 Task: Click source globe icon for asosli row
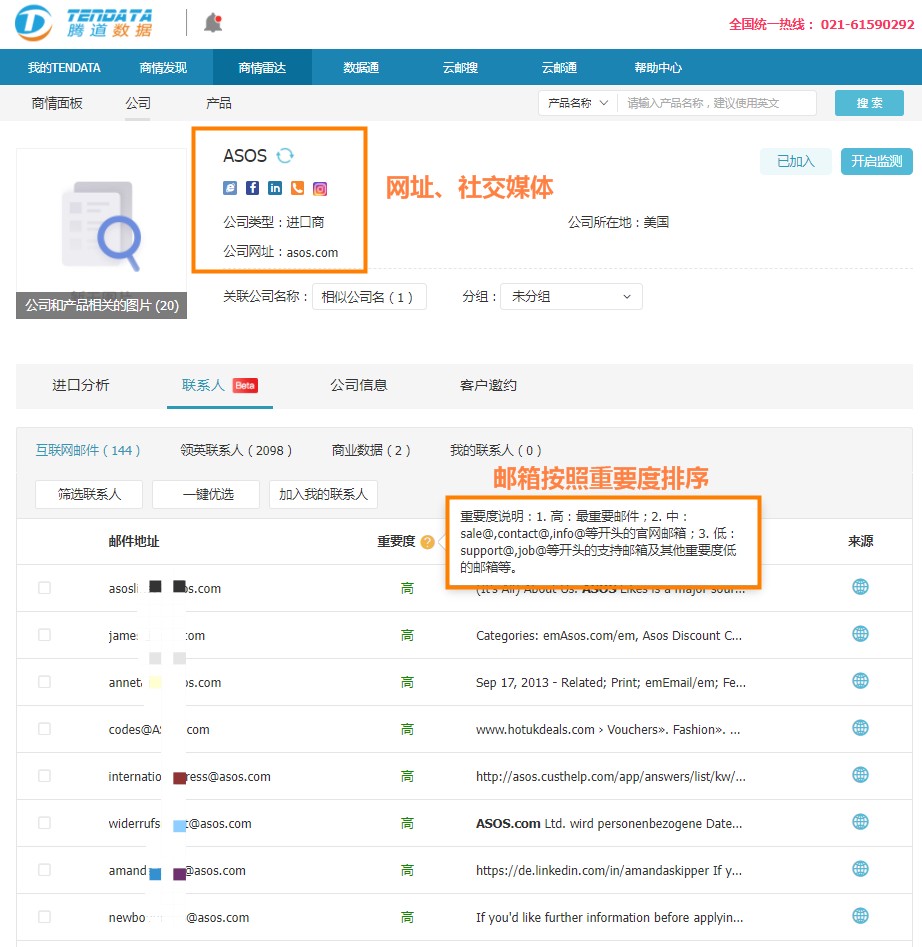coord(860,586)
